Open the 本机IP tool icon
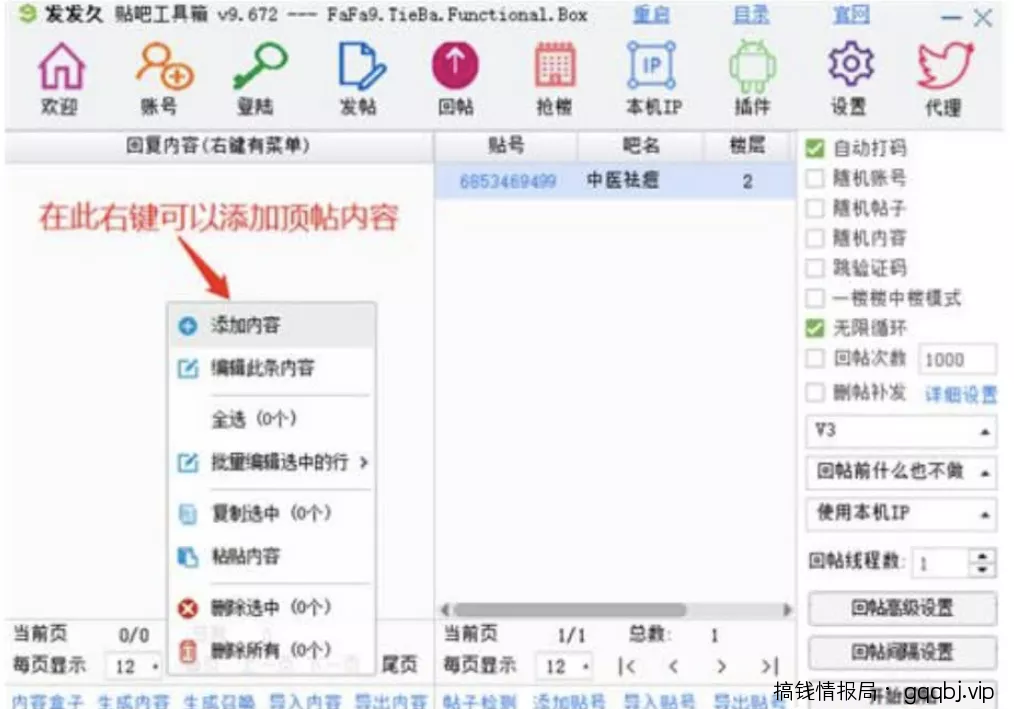The width and height of the screenshot is (1014, 709). [x=651, y=70]
